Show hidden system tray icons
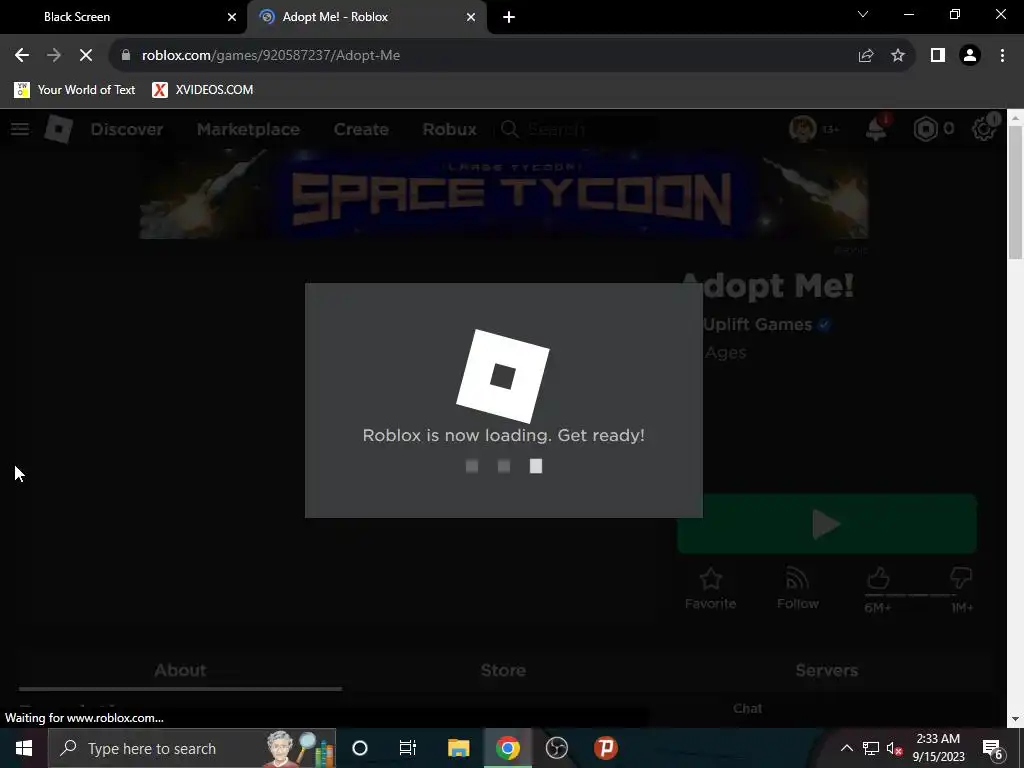The image size is (1024, 768). [x=846, y=748]
